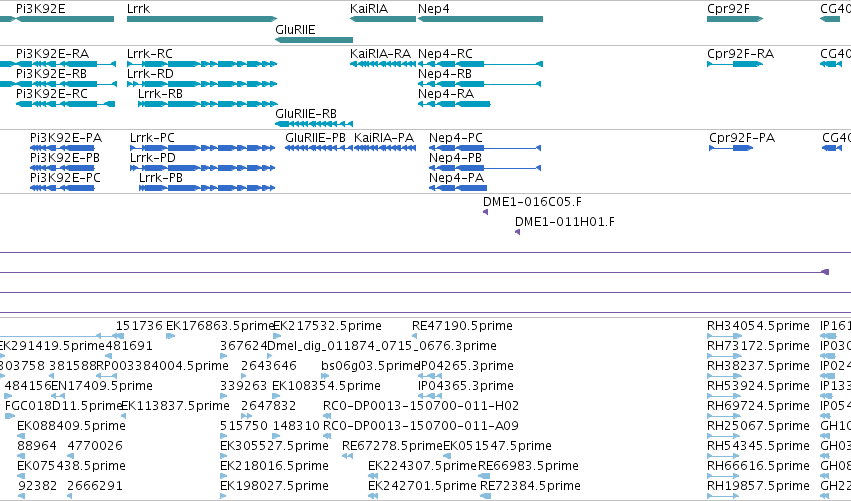Select the GluRIIE gene feature
This screenshot has width=851, height=501.
tap(314, 40)
